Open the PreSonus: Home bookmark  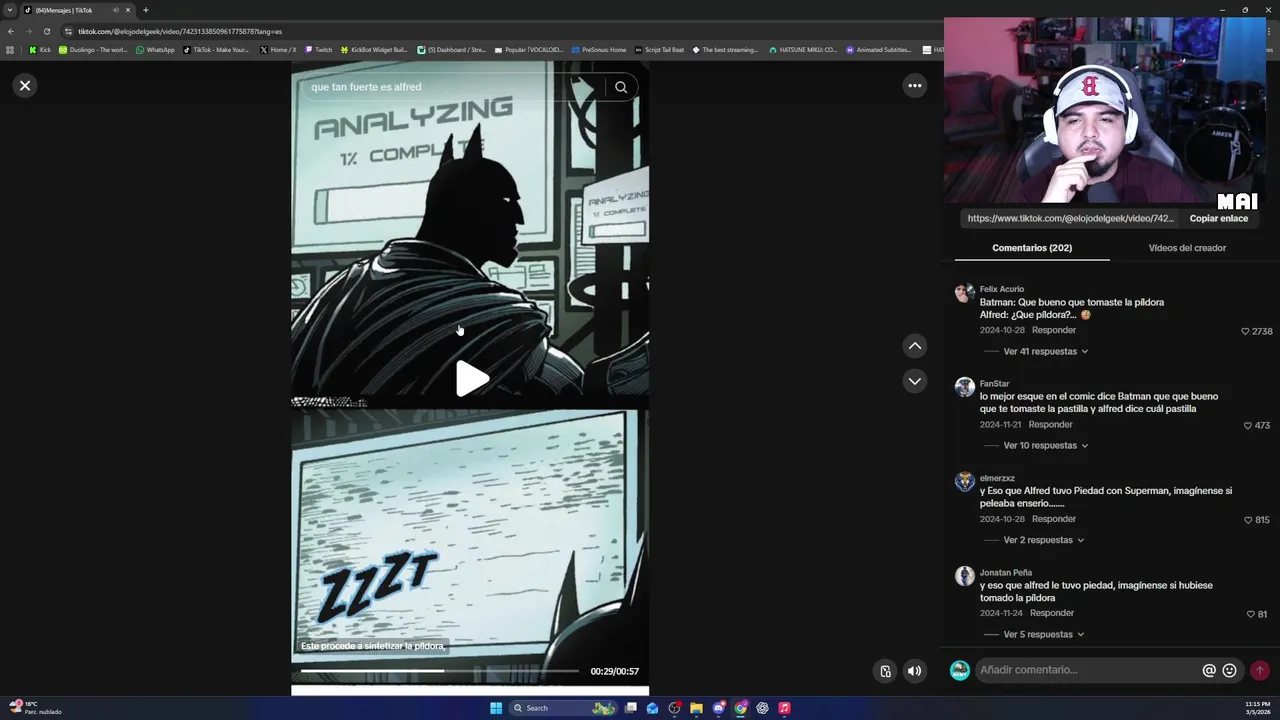[x=599, y=49]
